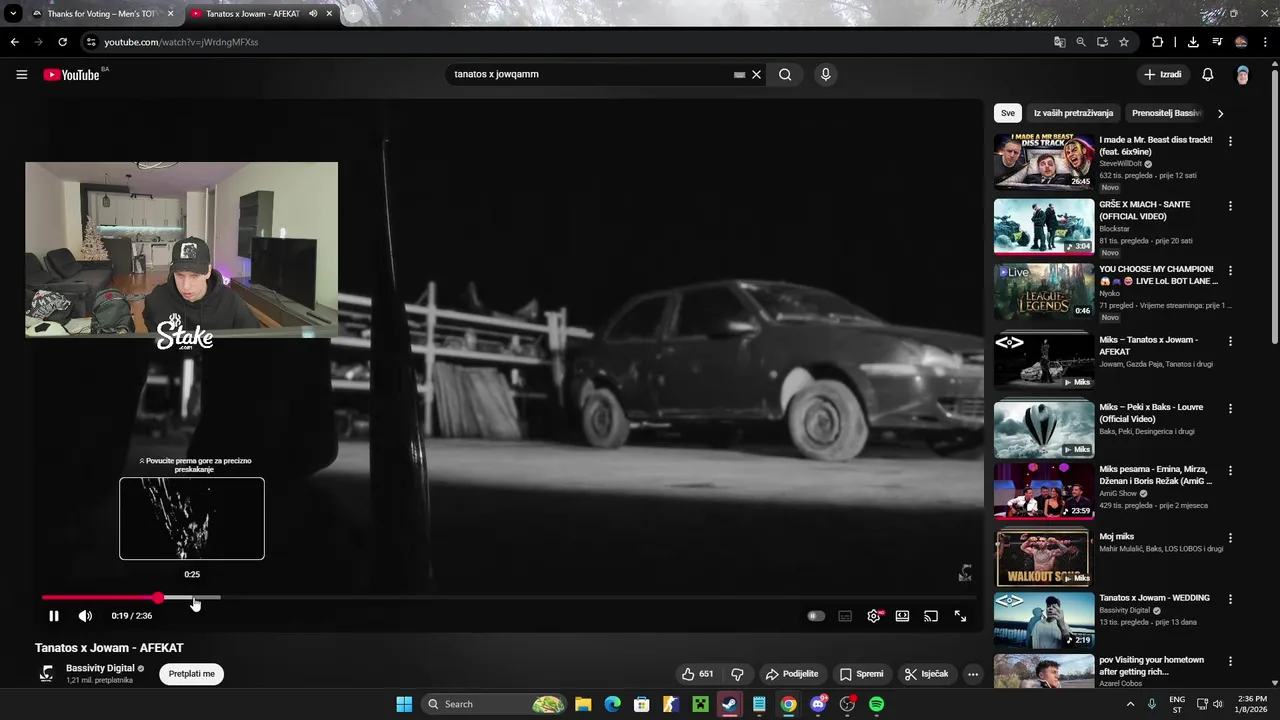The width and height of the screenshot is (1280, 720).
Task: Open the Izradi create menu
Action: coord(1163,74)
